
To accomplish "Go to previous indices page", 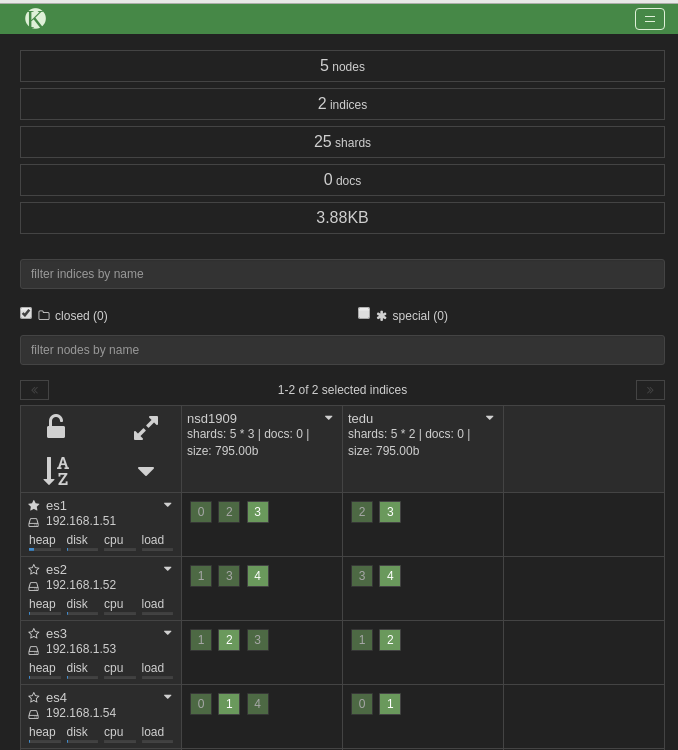I will (x=34, y=390).
